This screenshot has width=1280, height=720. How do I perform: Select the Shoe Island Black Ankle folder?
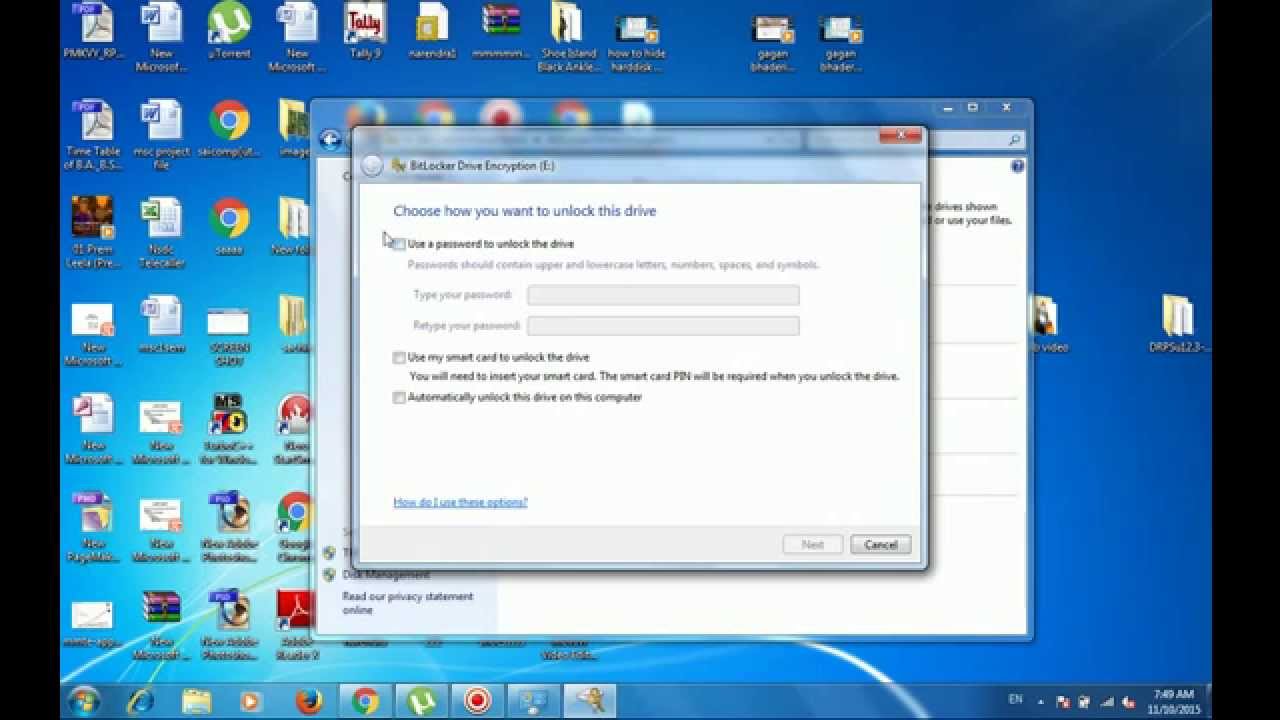[x=568, y=38]
